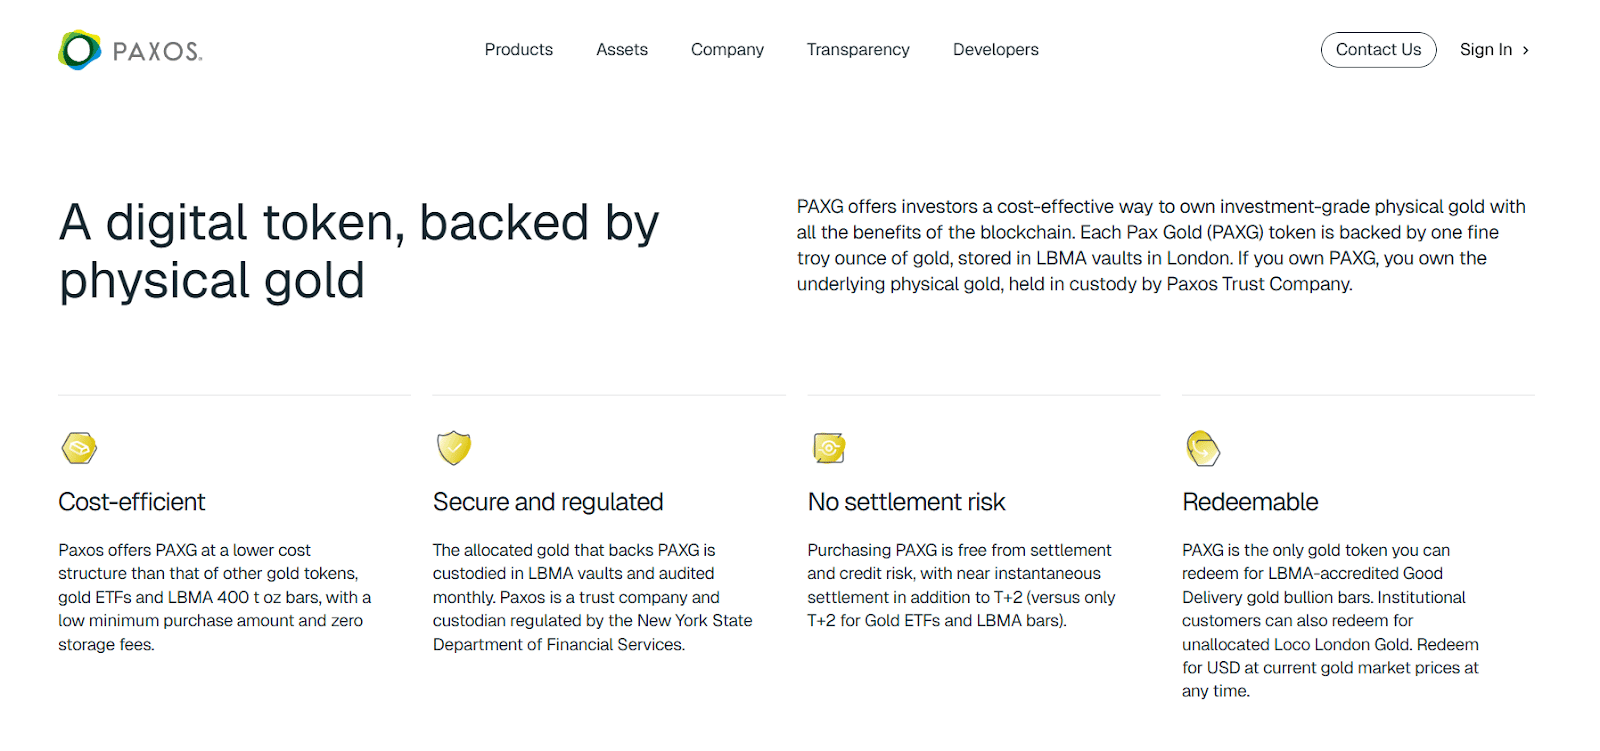Open the Transparency menu item
1600x751 pixels.
click(858, 50)
